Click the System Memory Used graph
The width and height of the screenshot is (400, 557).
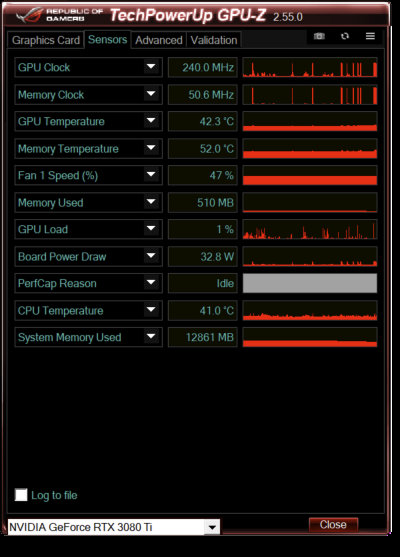click(310, 337)
